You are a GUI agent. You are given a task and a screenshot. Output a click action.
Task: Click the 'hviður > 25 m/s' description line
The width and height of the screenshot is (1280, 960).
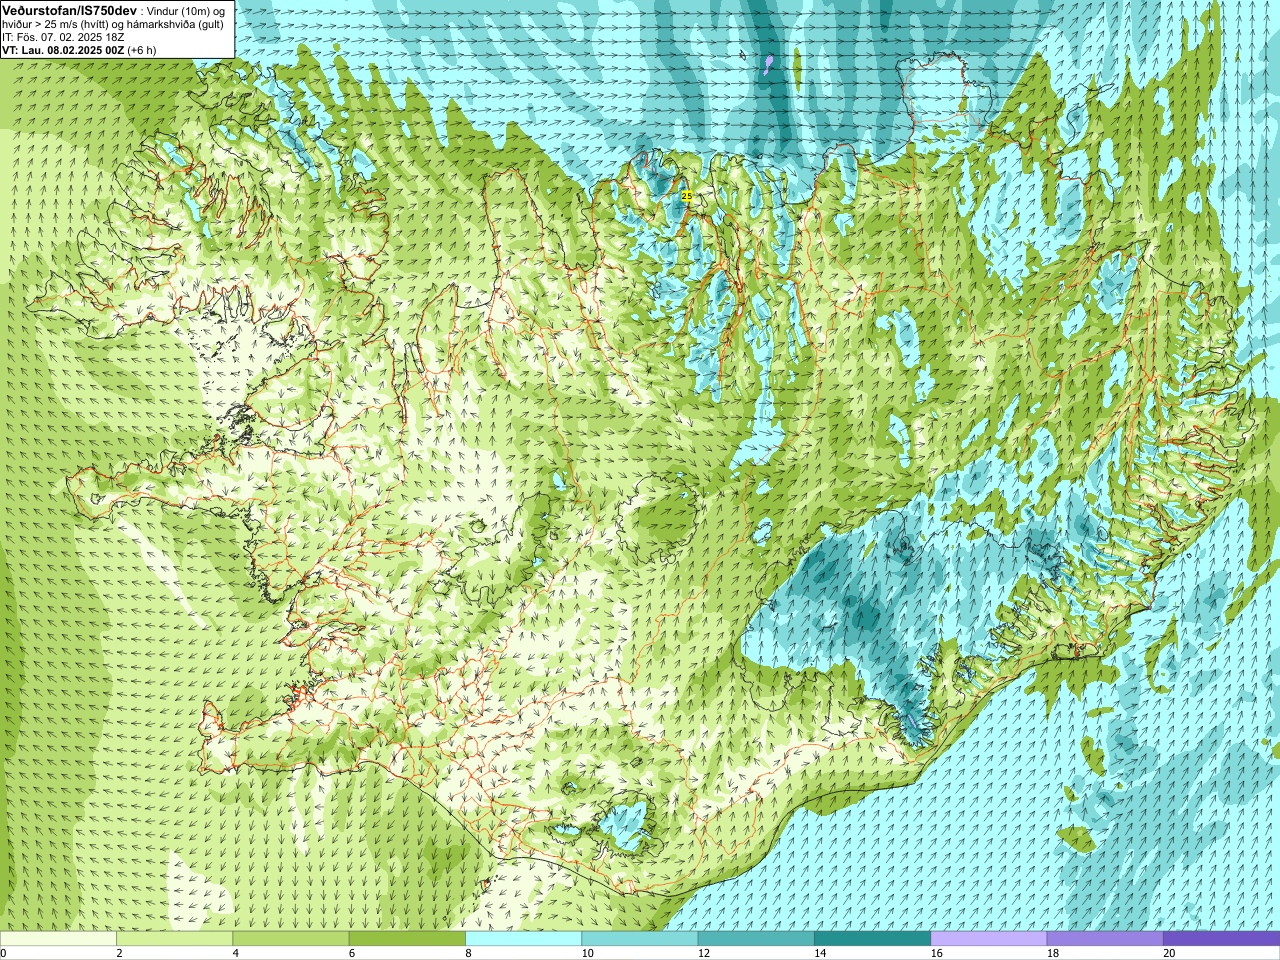(113, 24)
